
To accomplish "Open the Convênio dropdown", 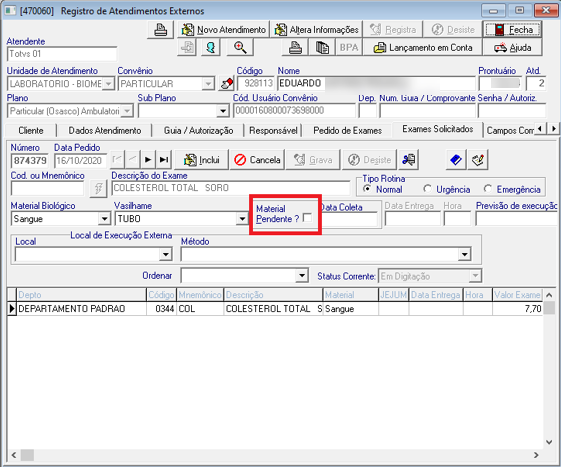I will (208, 84).
